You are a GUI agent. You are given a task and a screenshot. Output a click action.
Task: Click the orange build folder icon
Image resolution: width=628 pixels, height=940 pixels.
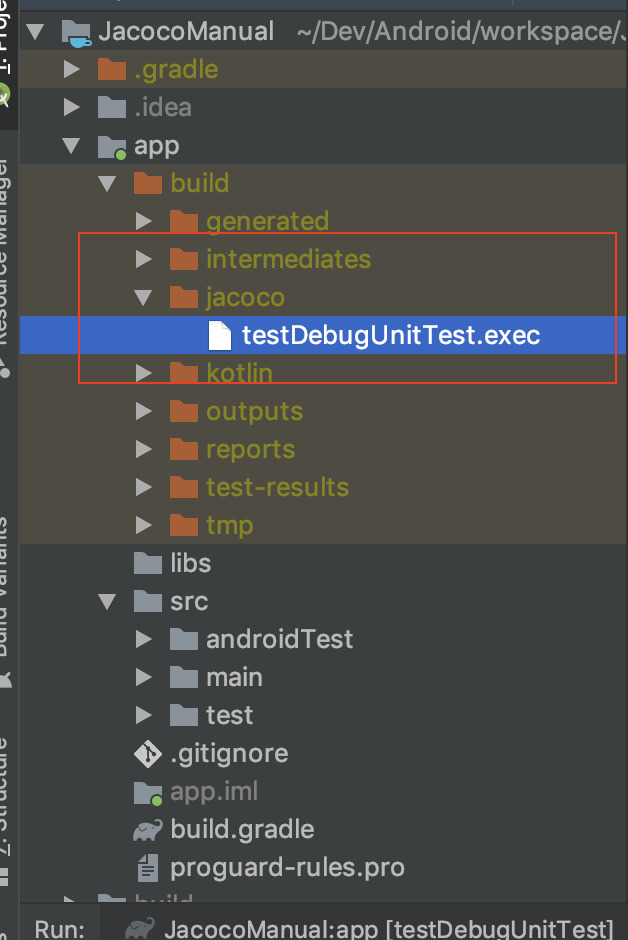(148, 183)
